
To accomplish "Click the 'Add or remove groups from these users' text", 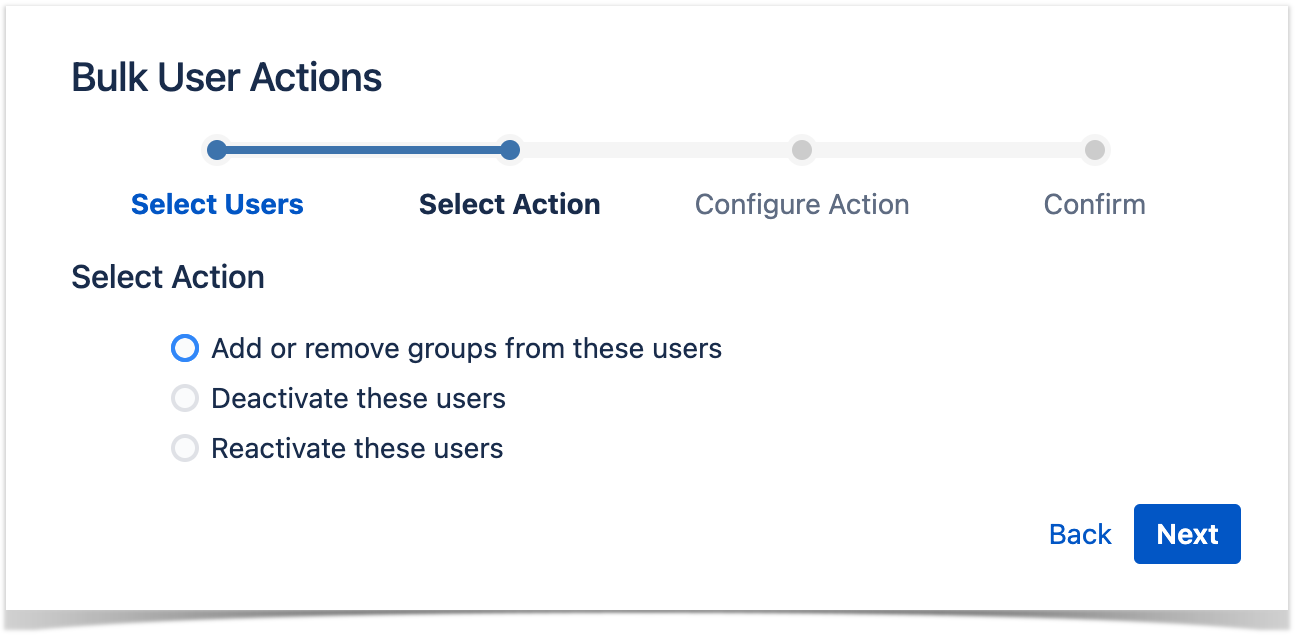I will tap(466, 348).
